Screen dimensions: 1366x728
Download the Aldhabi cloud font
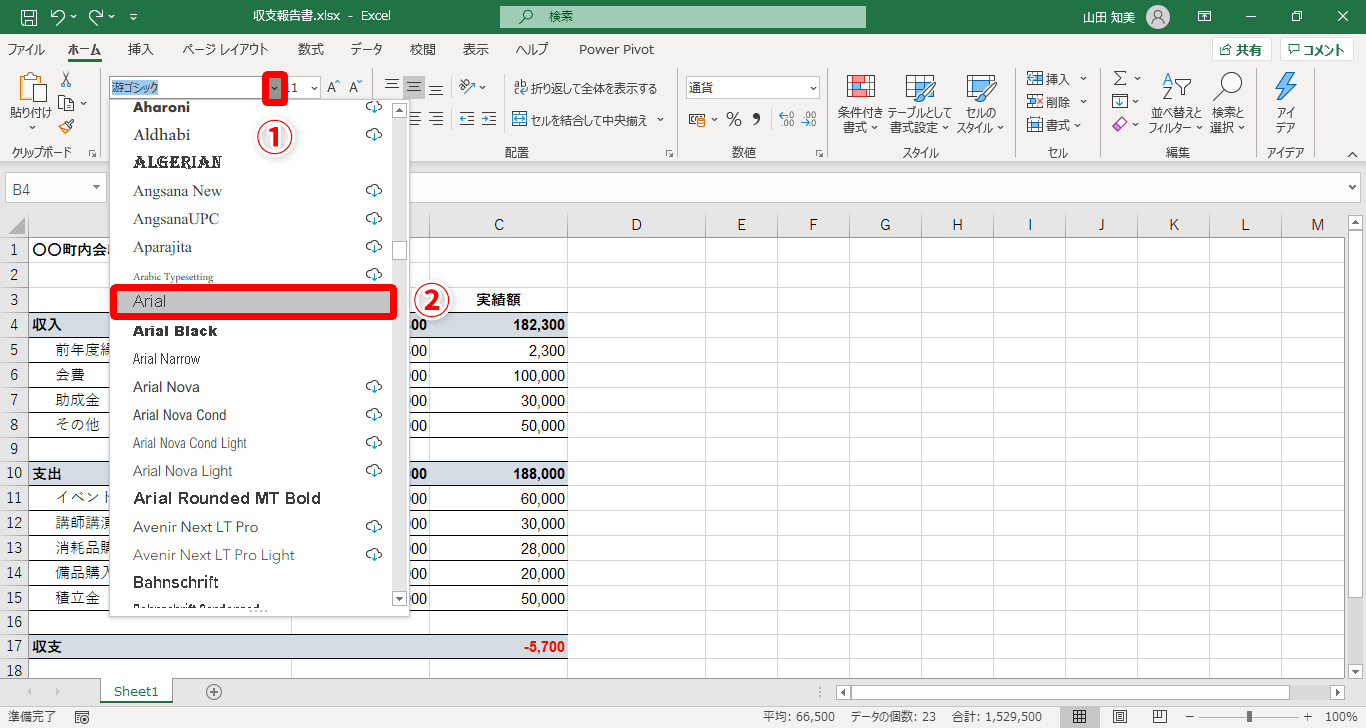click(x=374, y=135)
